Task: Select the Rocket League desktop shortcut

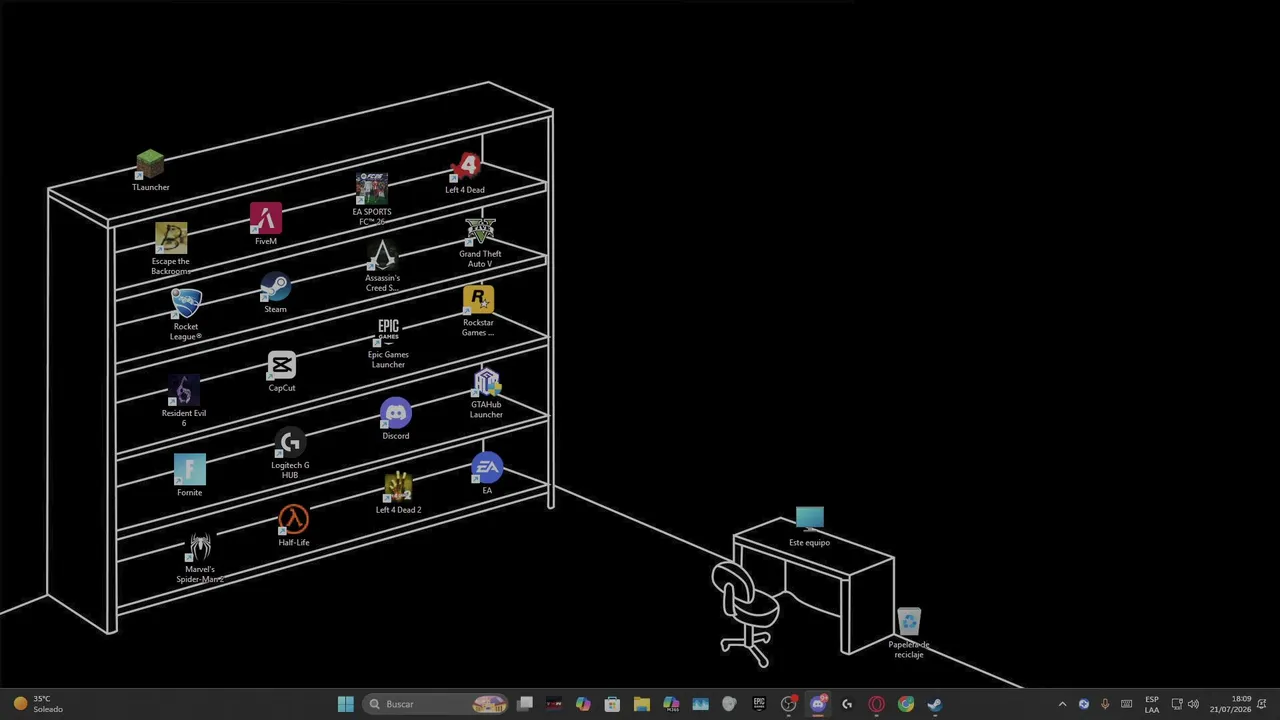Action: pyautogui.click(x=186, y=314)
